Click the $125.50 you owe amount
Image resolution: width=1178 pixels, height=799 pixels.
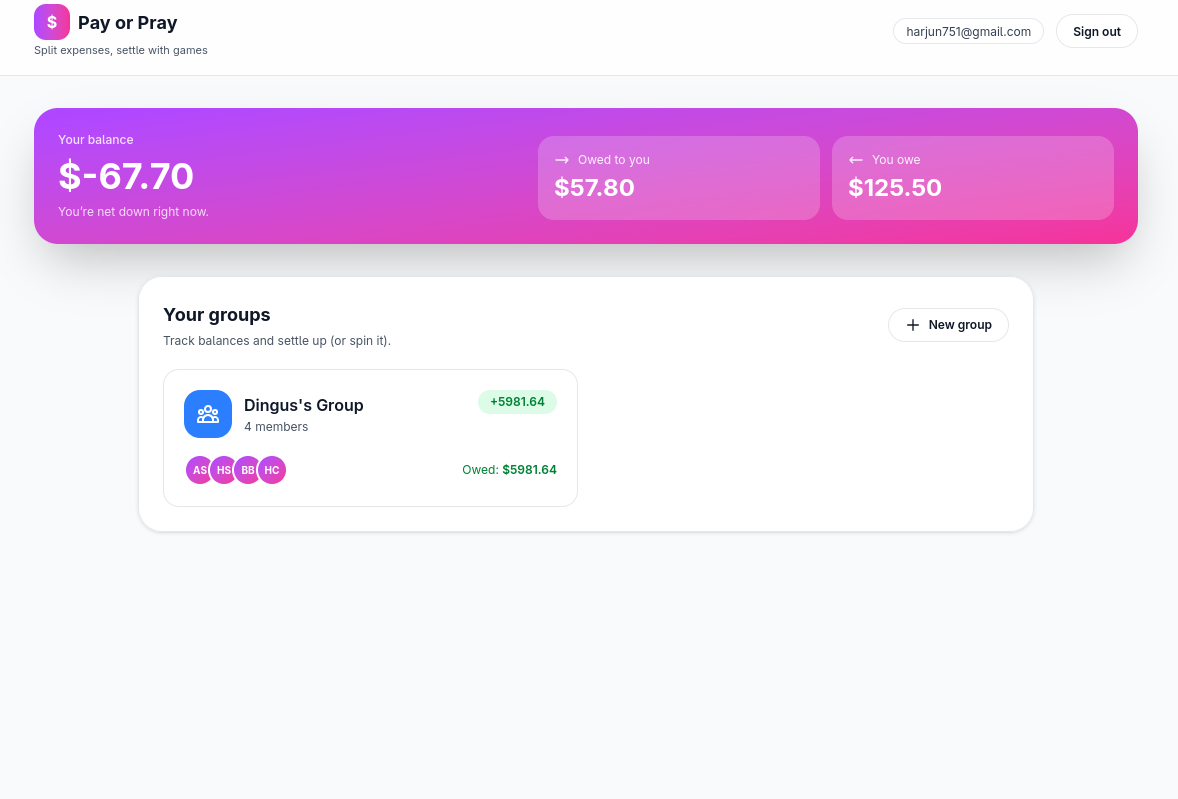click(x=895, y=188)
